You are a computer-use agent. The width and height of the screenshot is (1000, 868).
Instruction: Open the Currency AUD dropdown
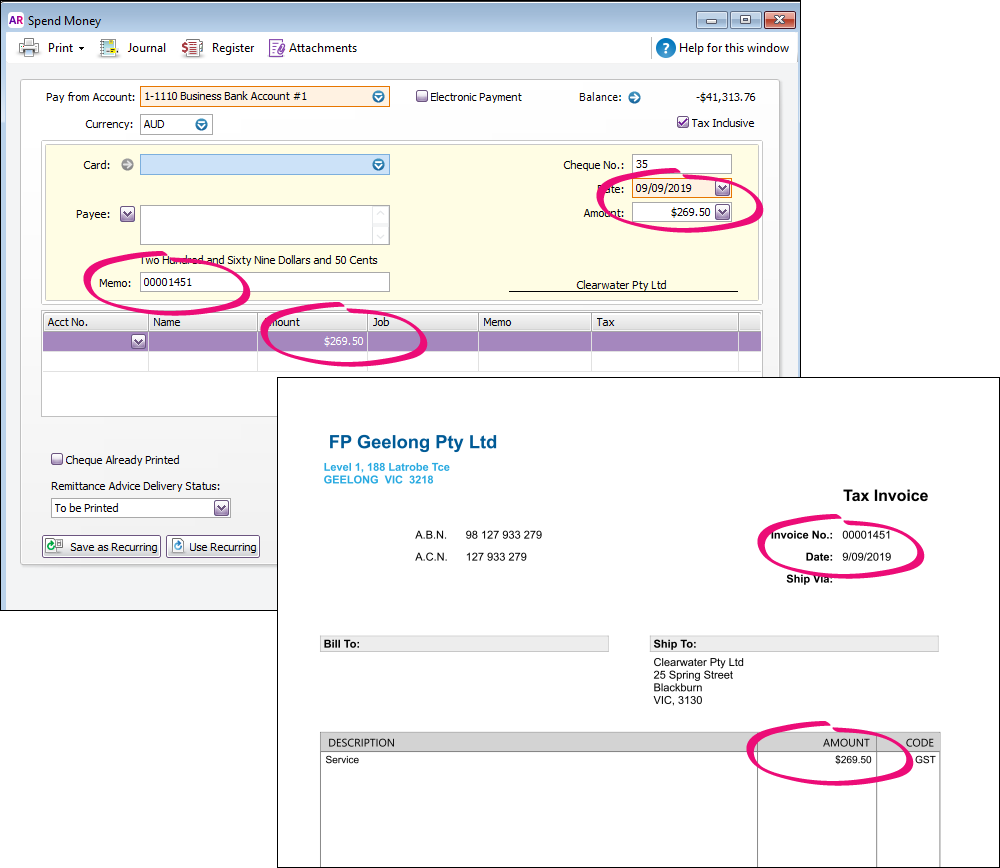pyautogui.click(x=201, y=125)
